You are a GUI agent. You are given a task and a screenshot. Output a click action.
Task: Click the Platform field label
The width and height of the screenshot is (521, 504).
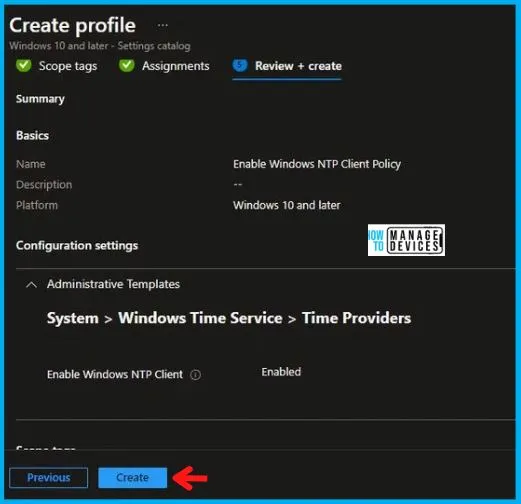point(37,205)
